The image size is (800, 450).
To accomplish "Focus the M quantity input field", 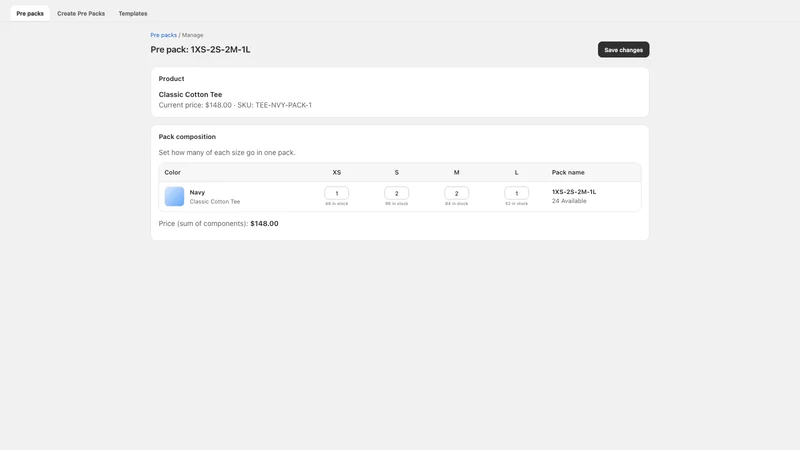I will click(x=457, y=193).
